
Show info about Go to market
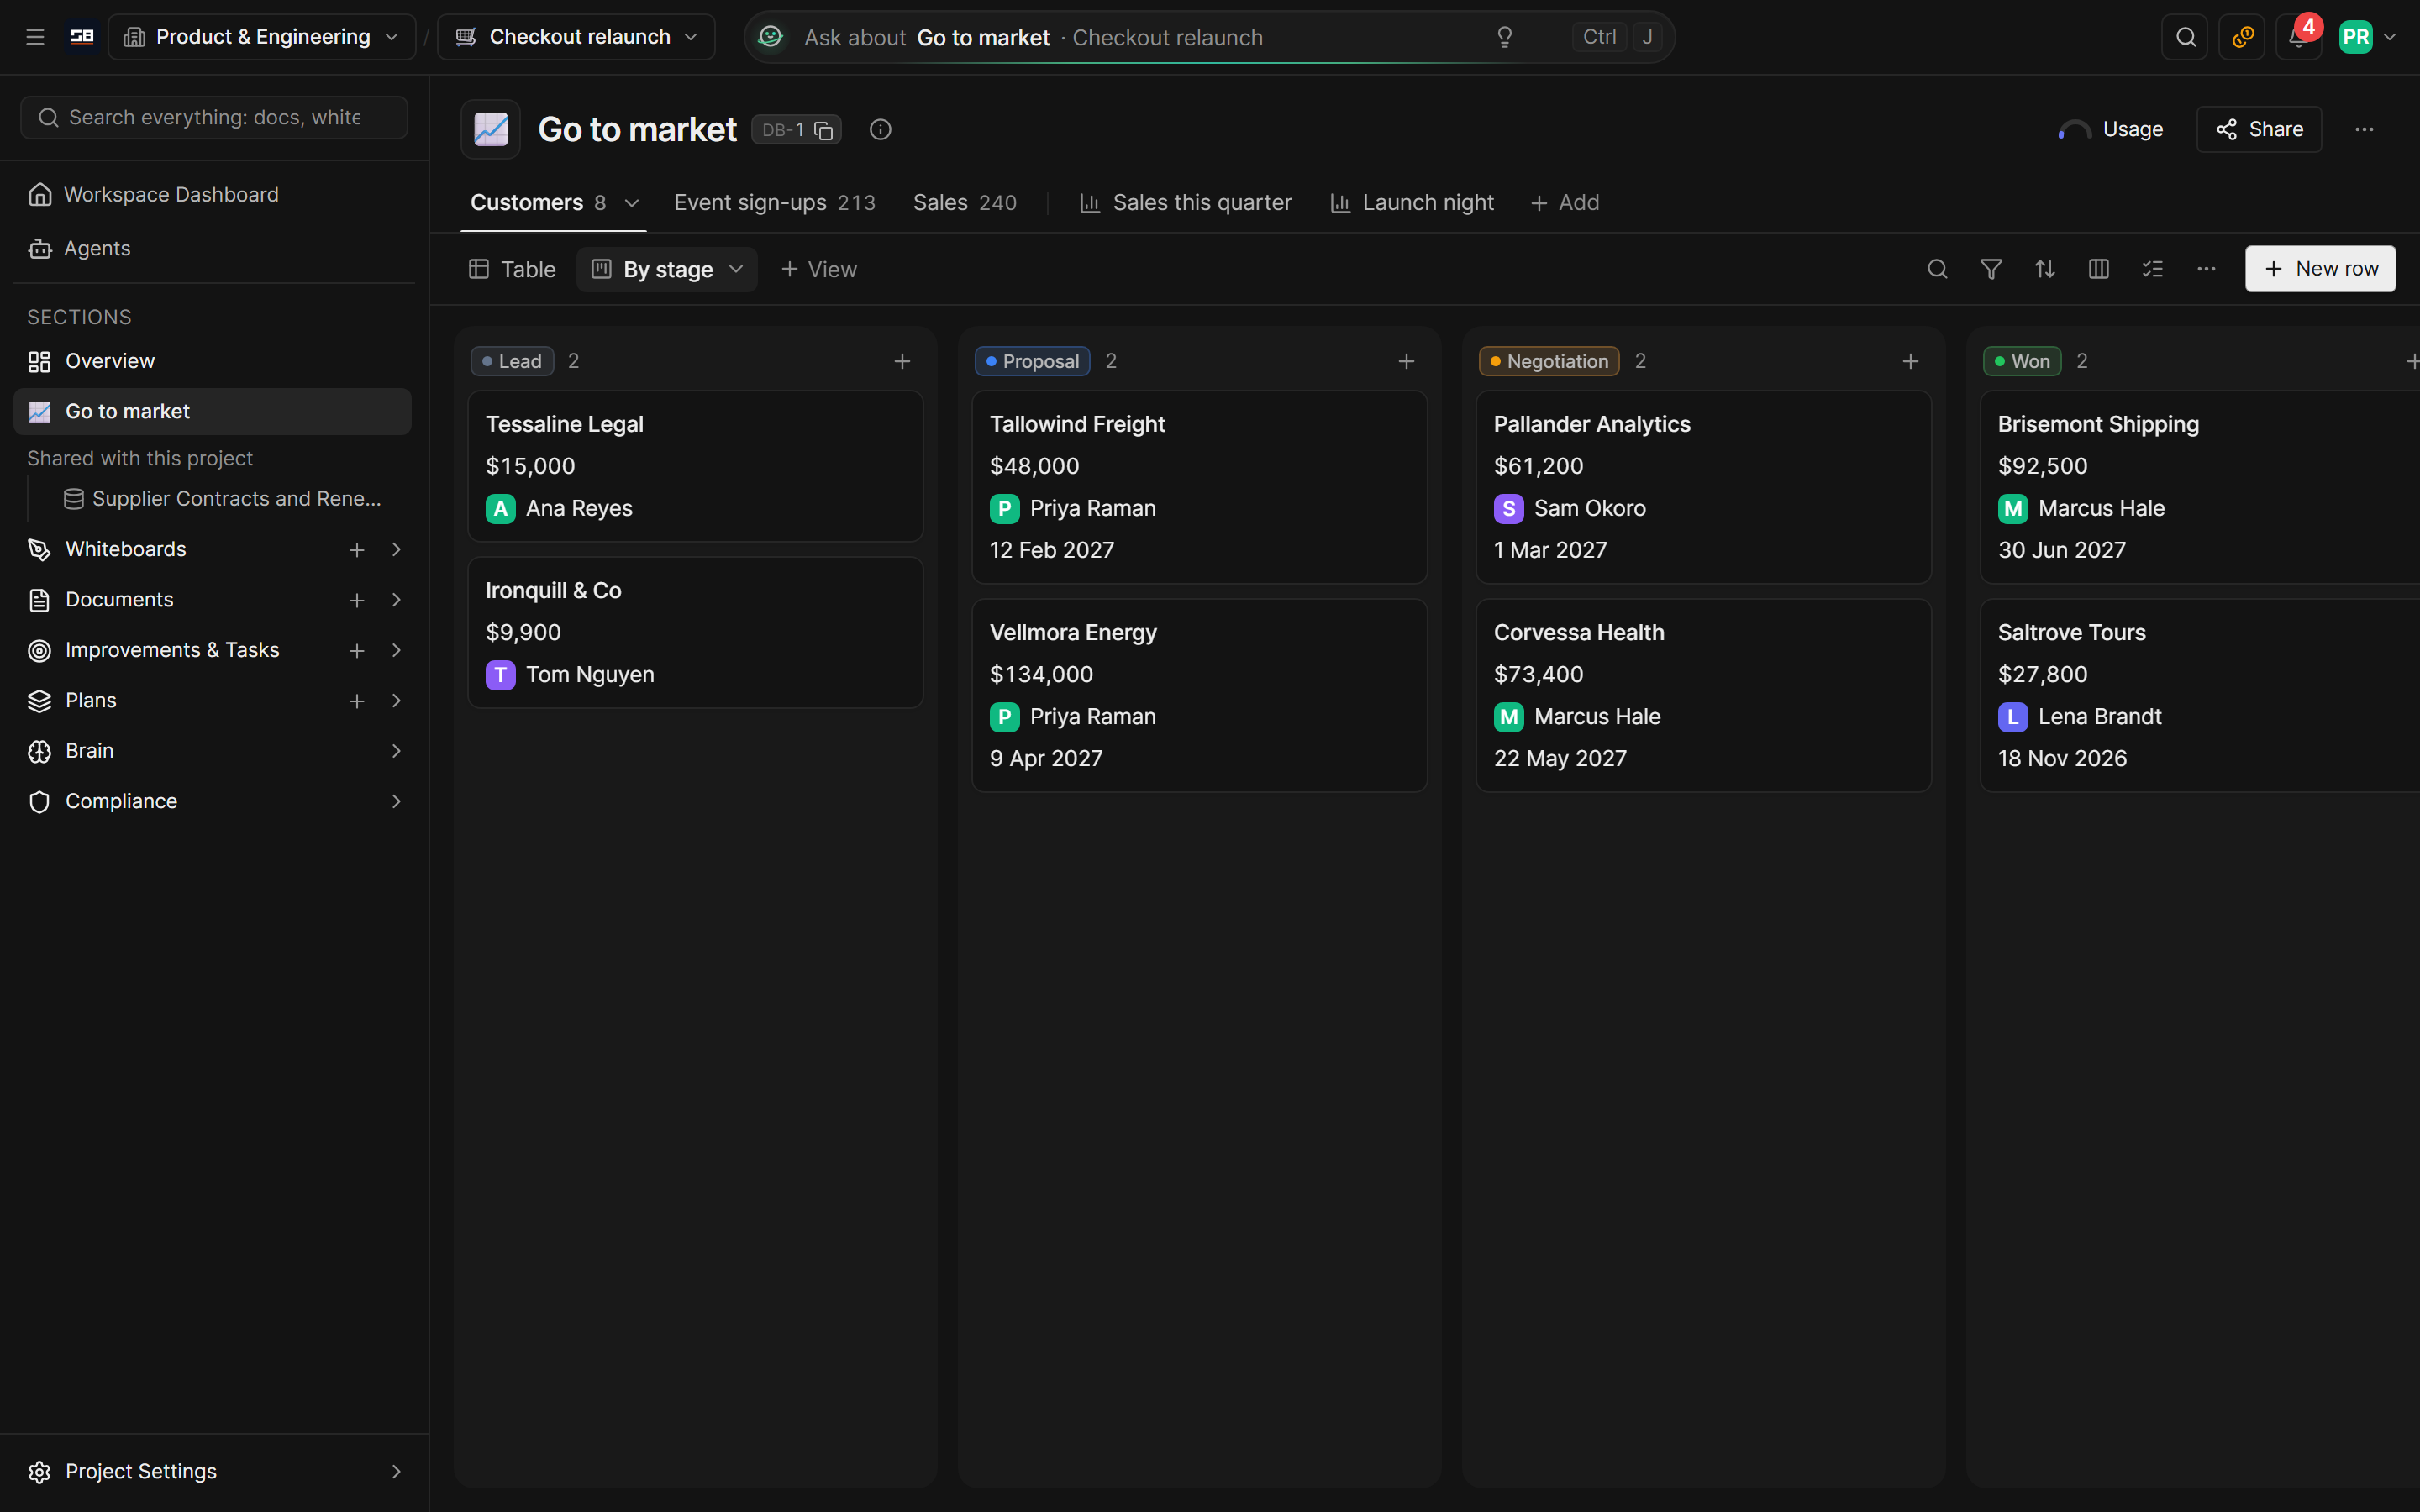880,129
